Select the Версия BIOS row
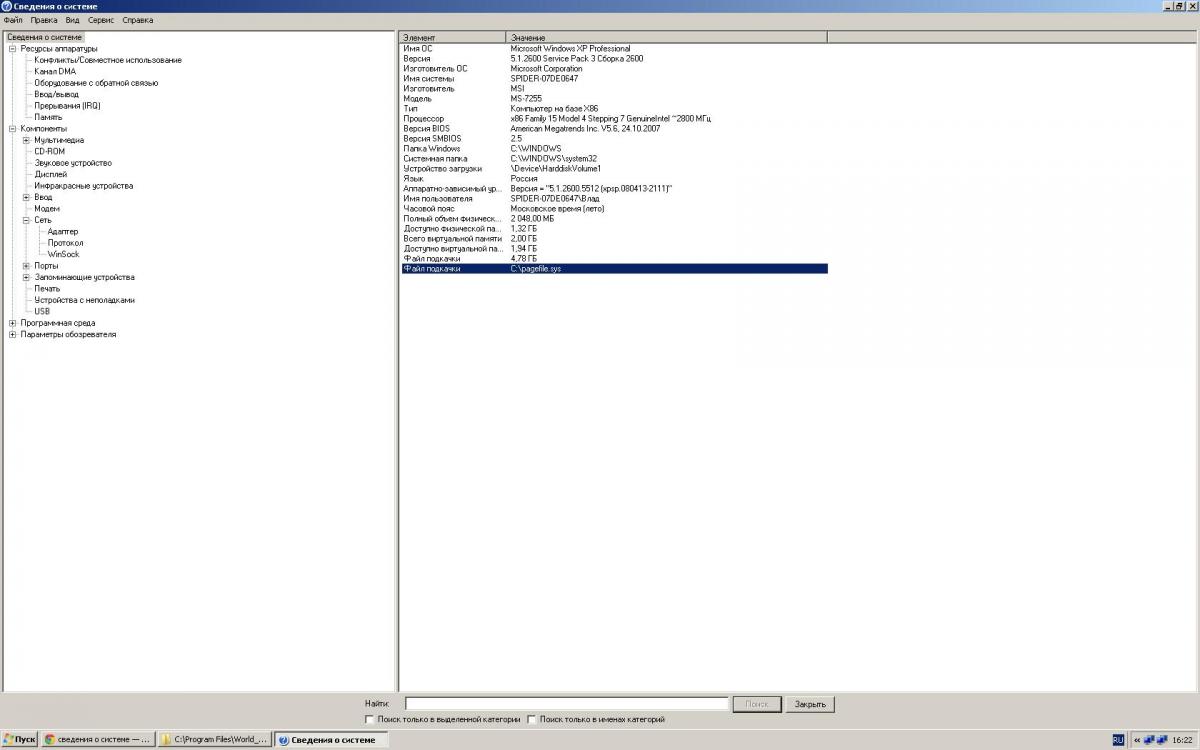1200x750 pixels. point(614,129)
